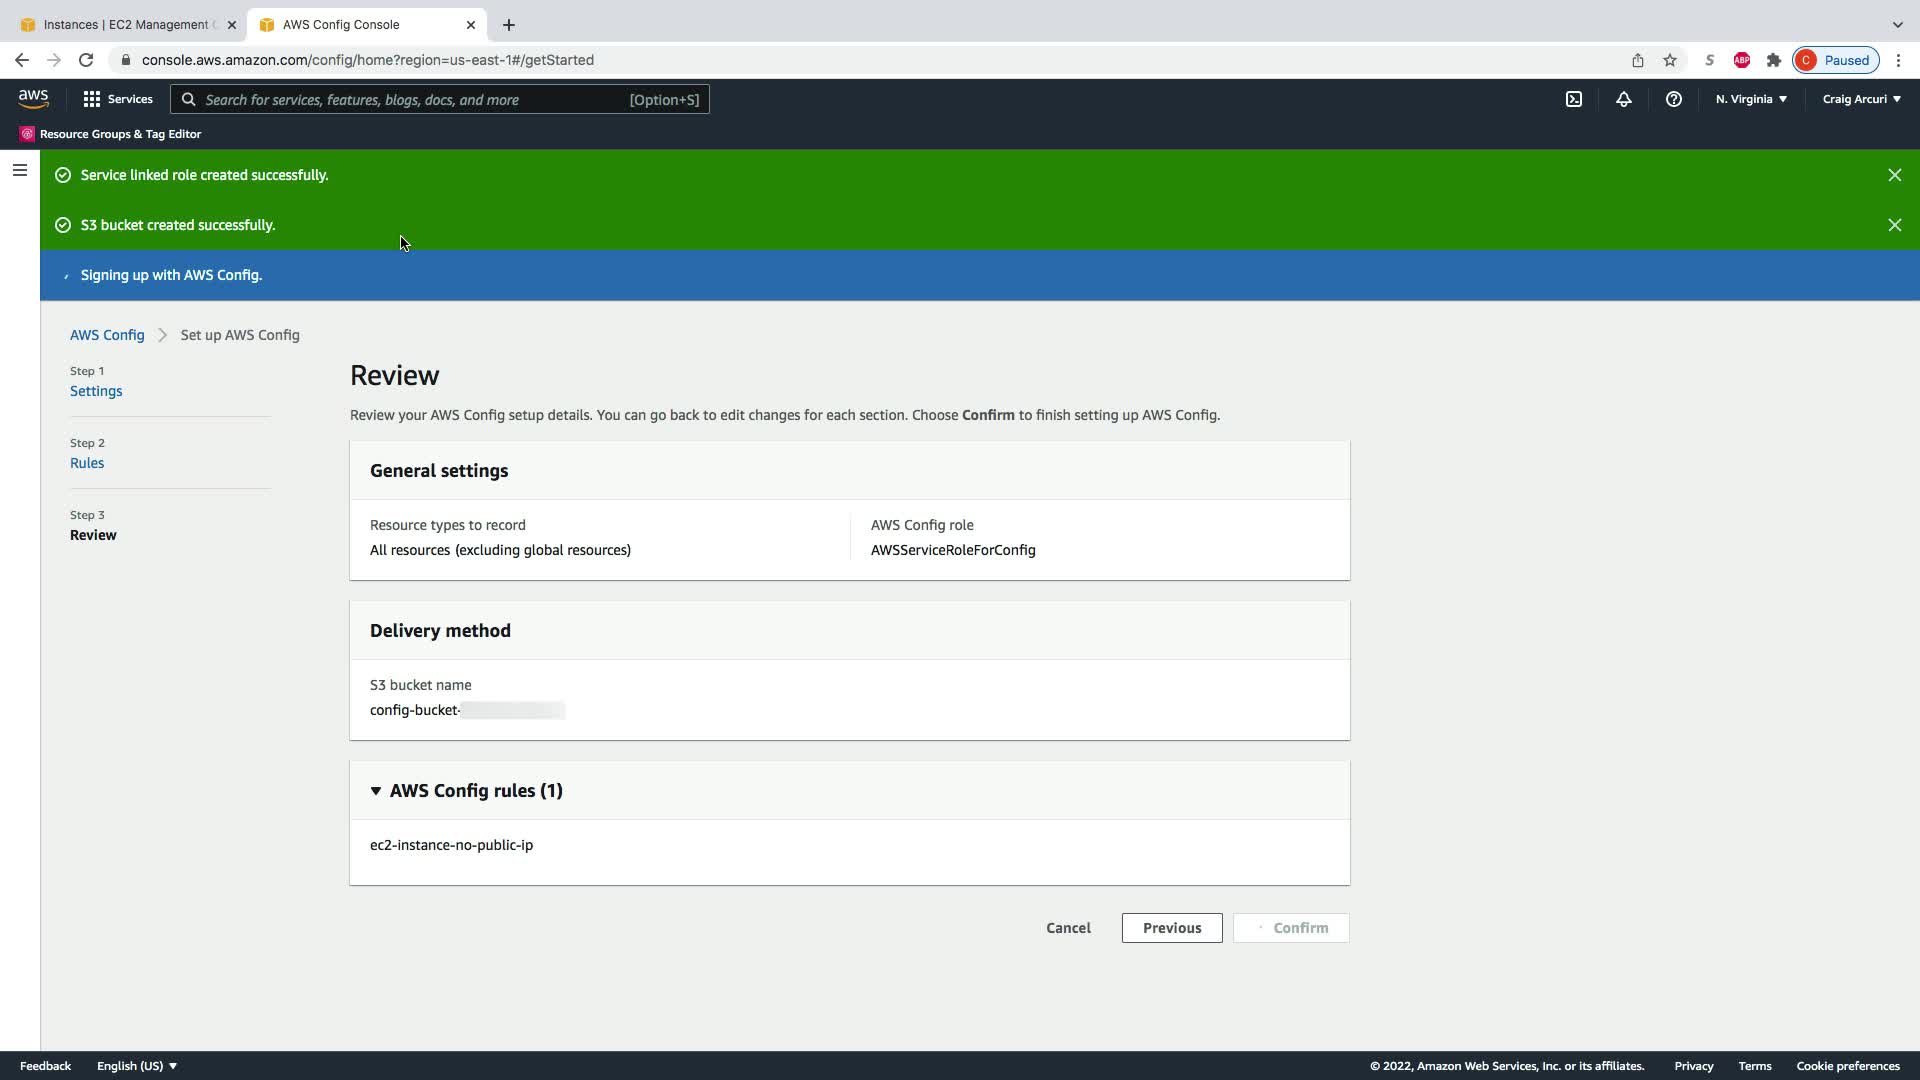Click the Cancel button
This screenshot has height=1080, width=1920.
tap(1068, 928)
